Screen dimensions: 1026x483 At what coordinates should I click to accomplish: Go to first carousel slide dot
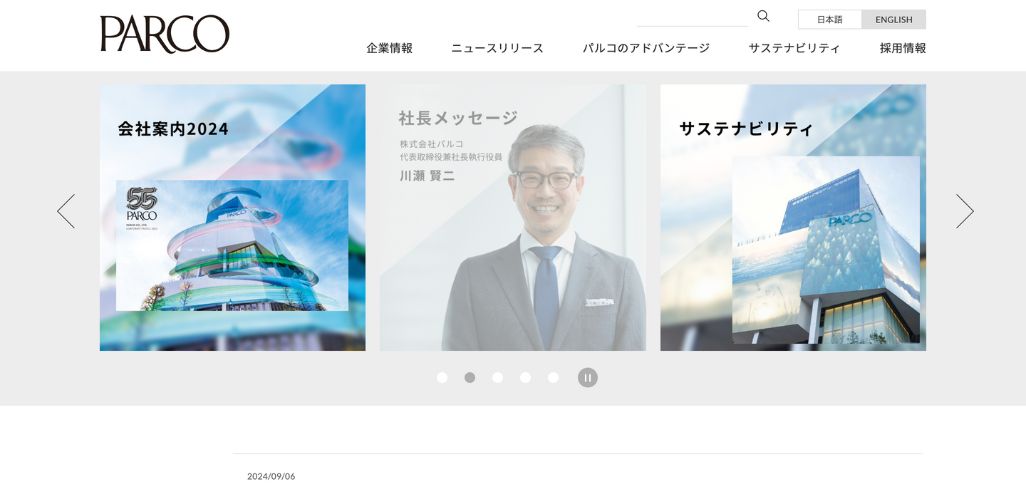coord(442,378)
